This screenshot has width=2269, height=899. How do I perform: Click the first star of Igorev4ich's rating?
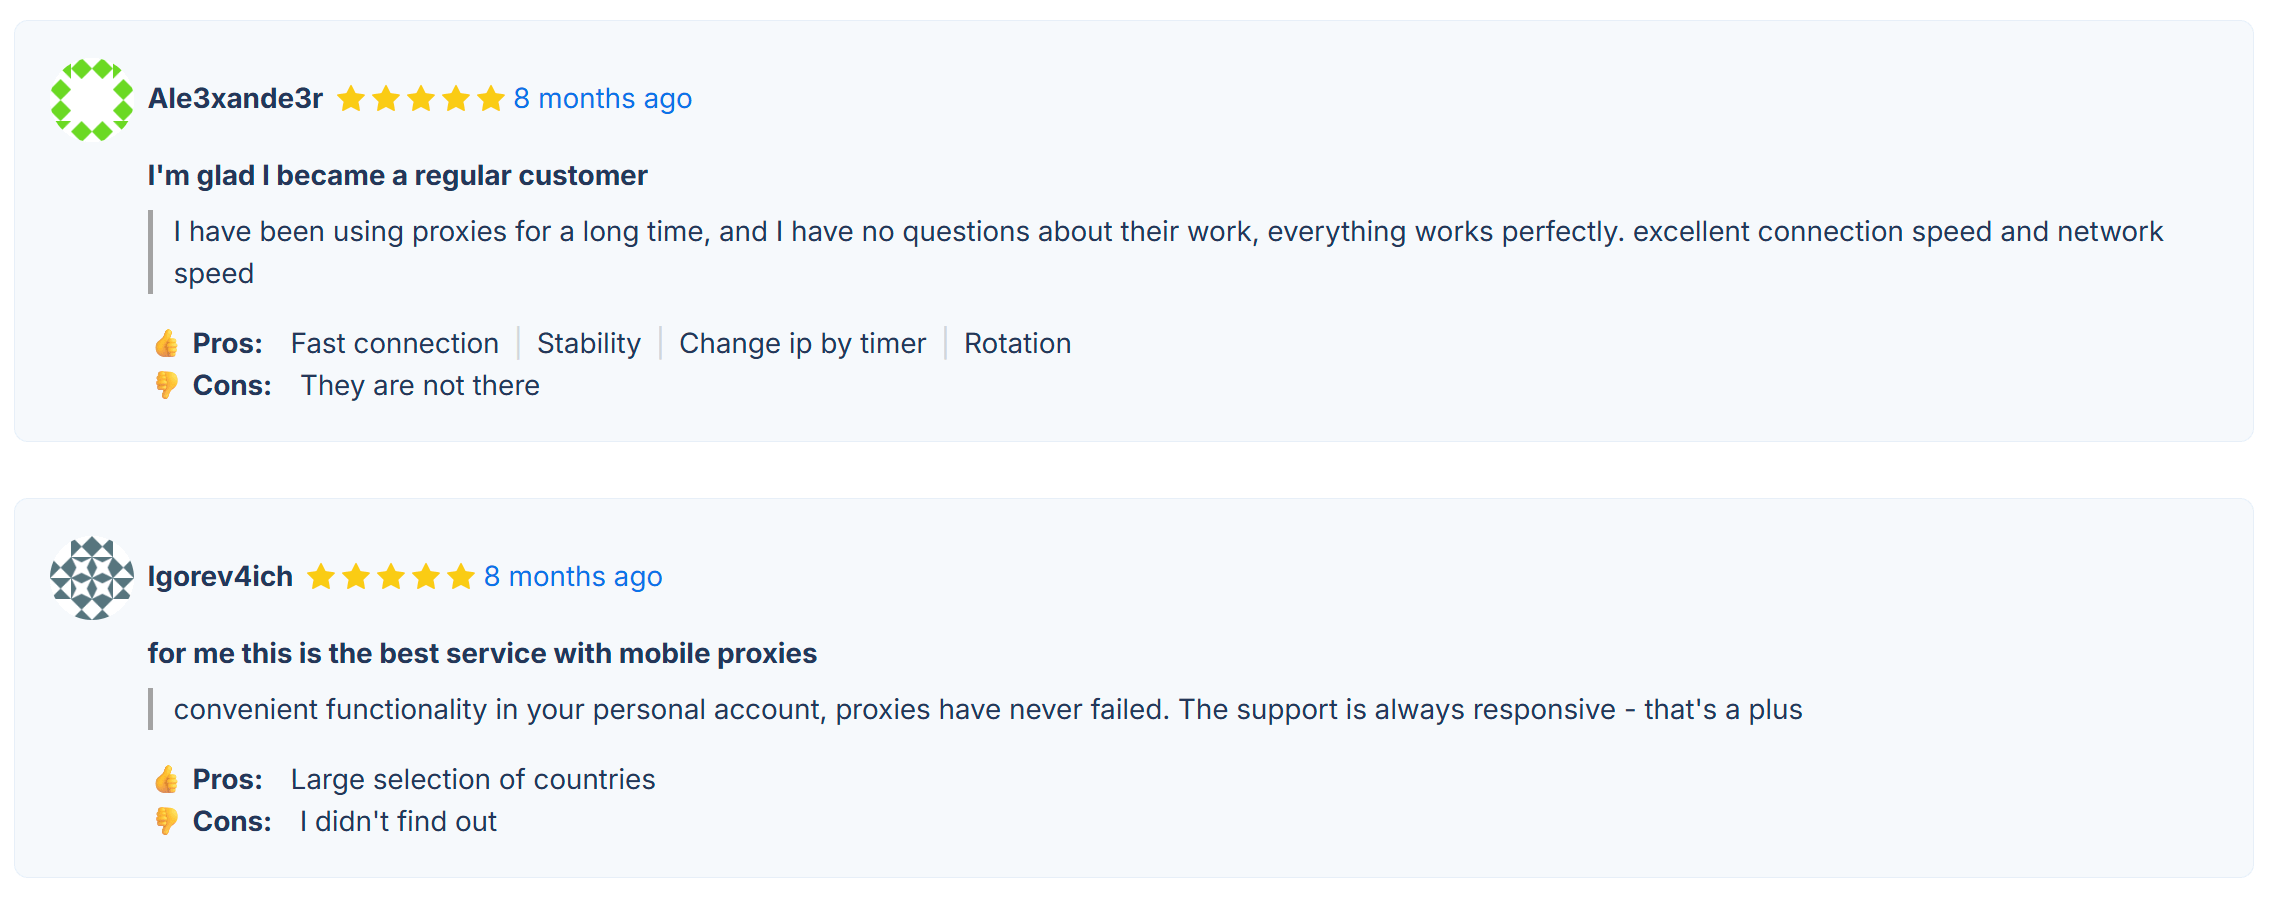321,577
